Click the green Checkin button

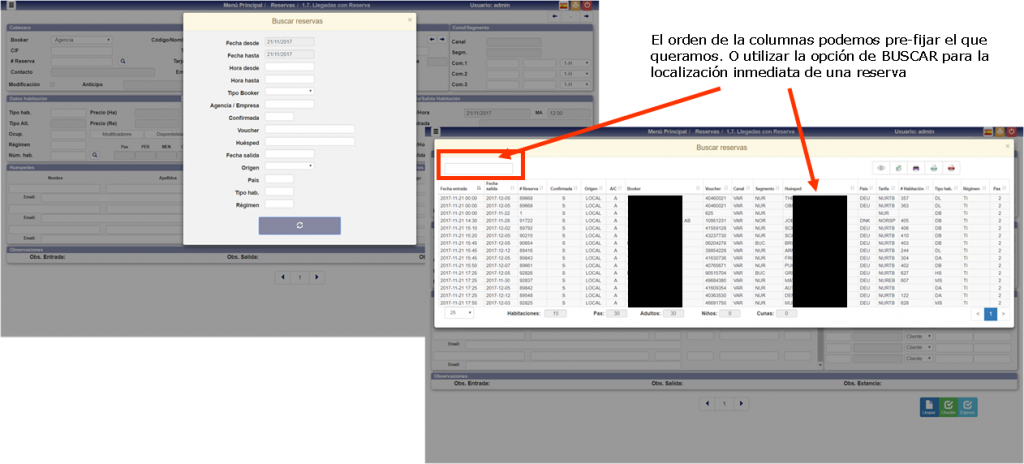pyautogui.click(x=948, y=406)
